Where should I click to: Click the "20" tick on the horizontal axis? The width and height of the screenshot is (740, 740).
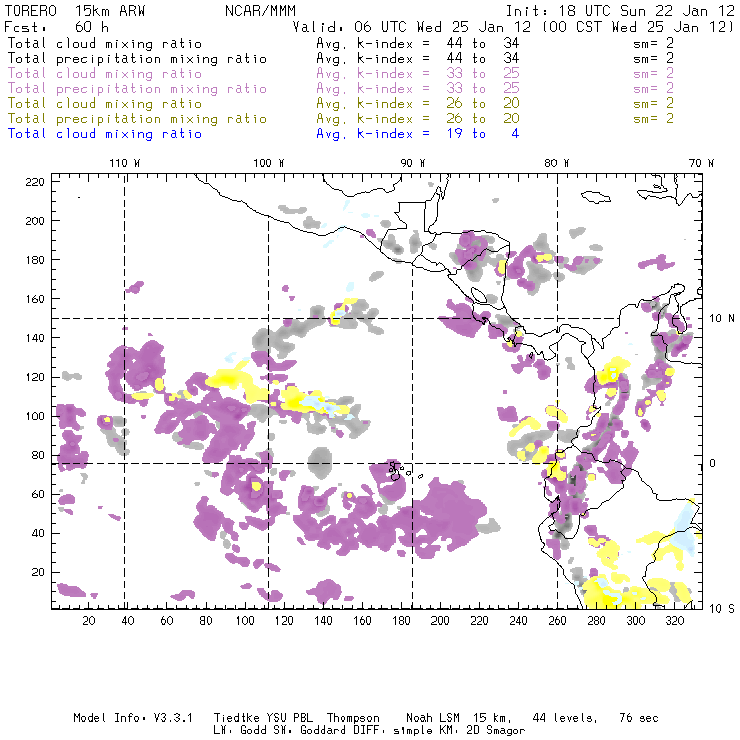click(x=89, y=621)
